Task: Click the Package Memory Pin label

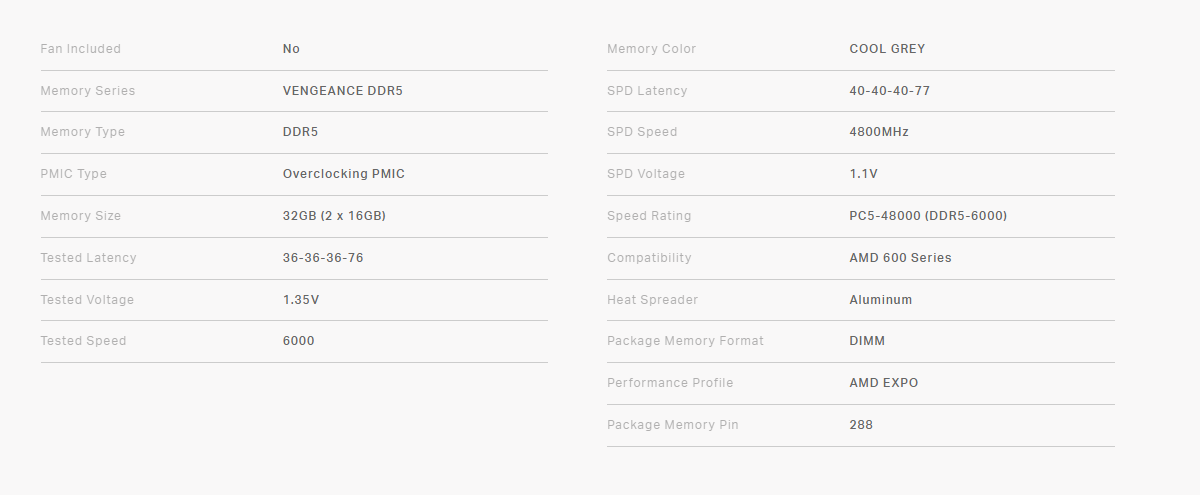Action: click(672, 425)
